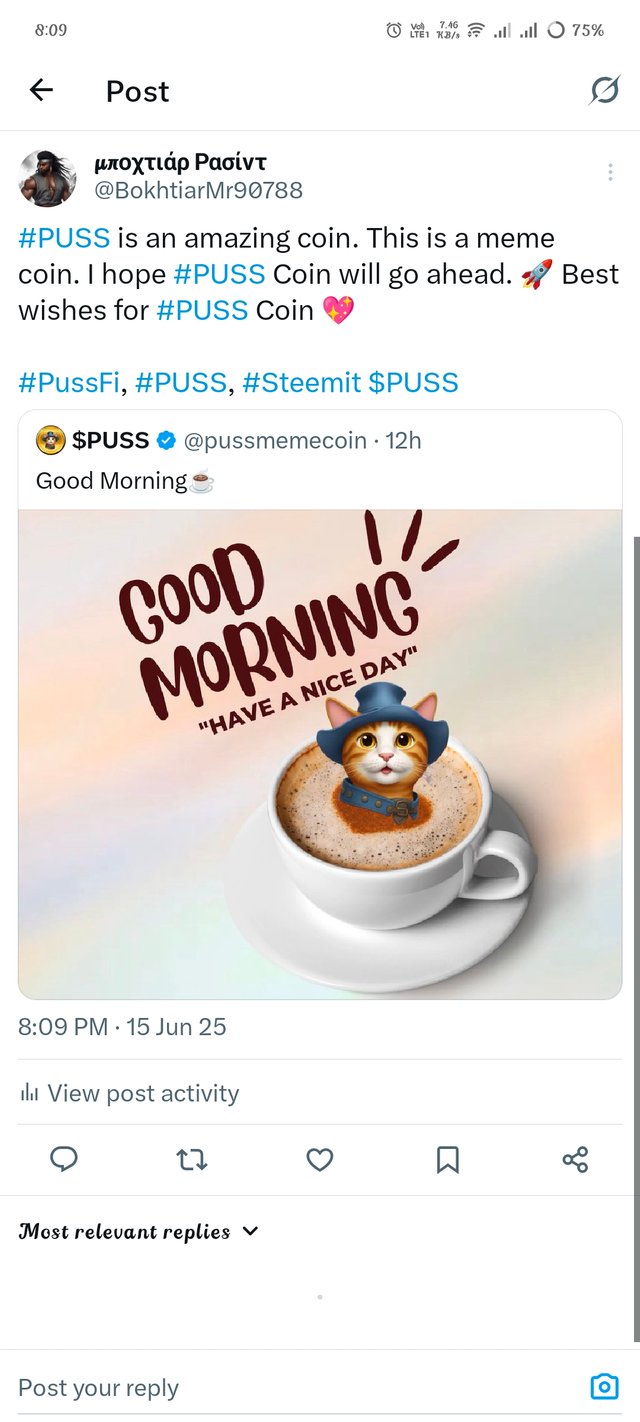
Task: Tap @BokhtiarMr90788 username handle
Action: pyautogui.click(x=198, y=190)
